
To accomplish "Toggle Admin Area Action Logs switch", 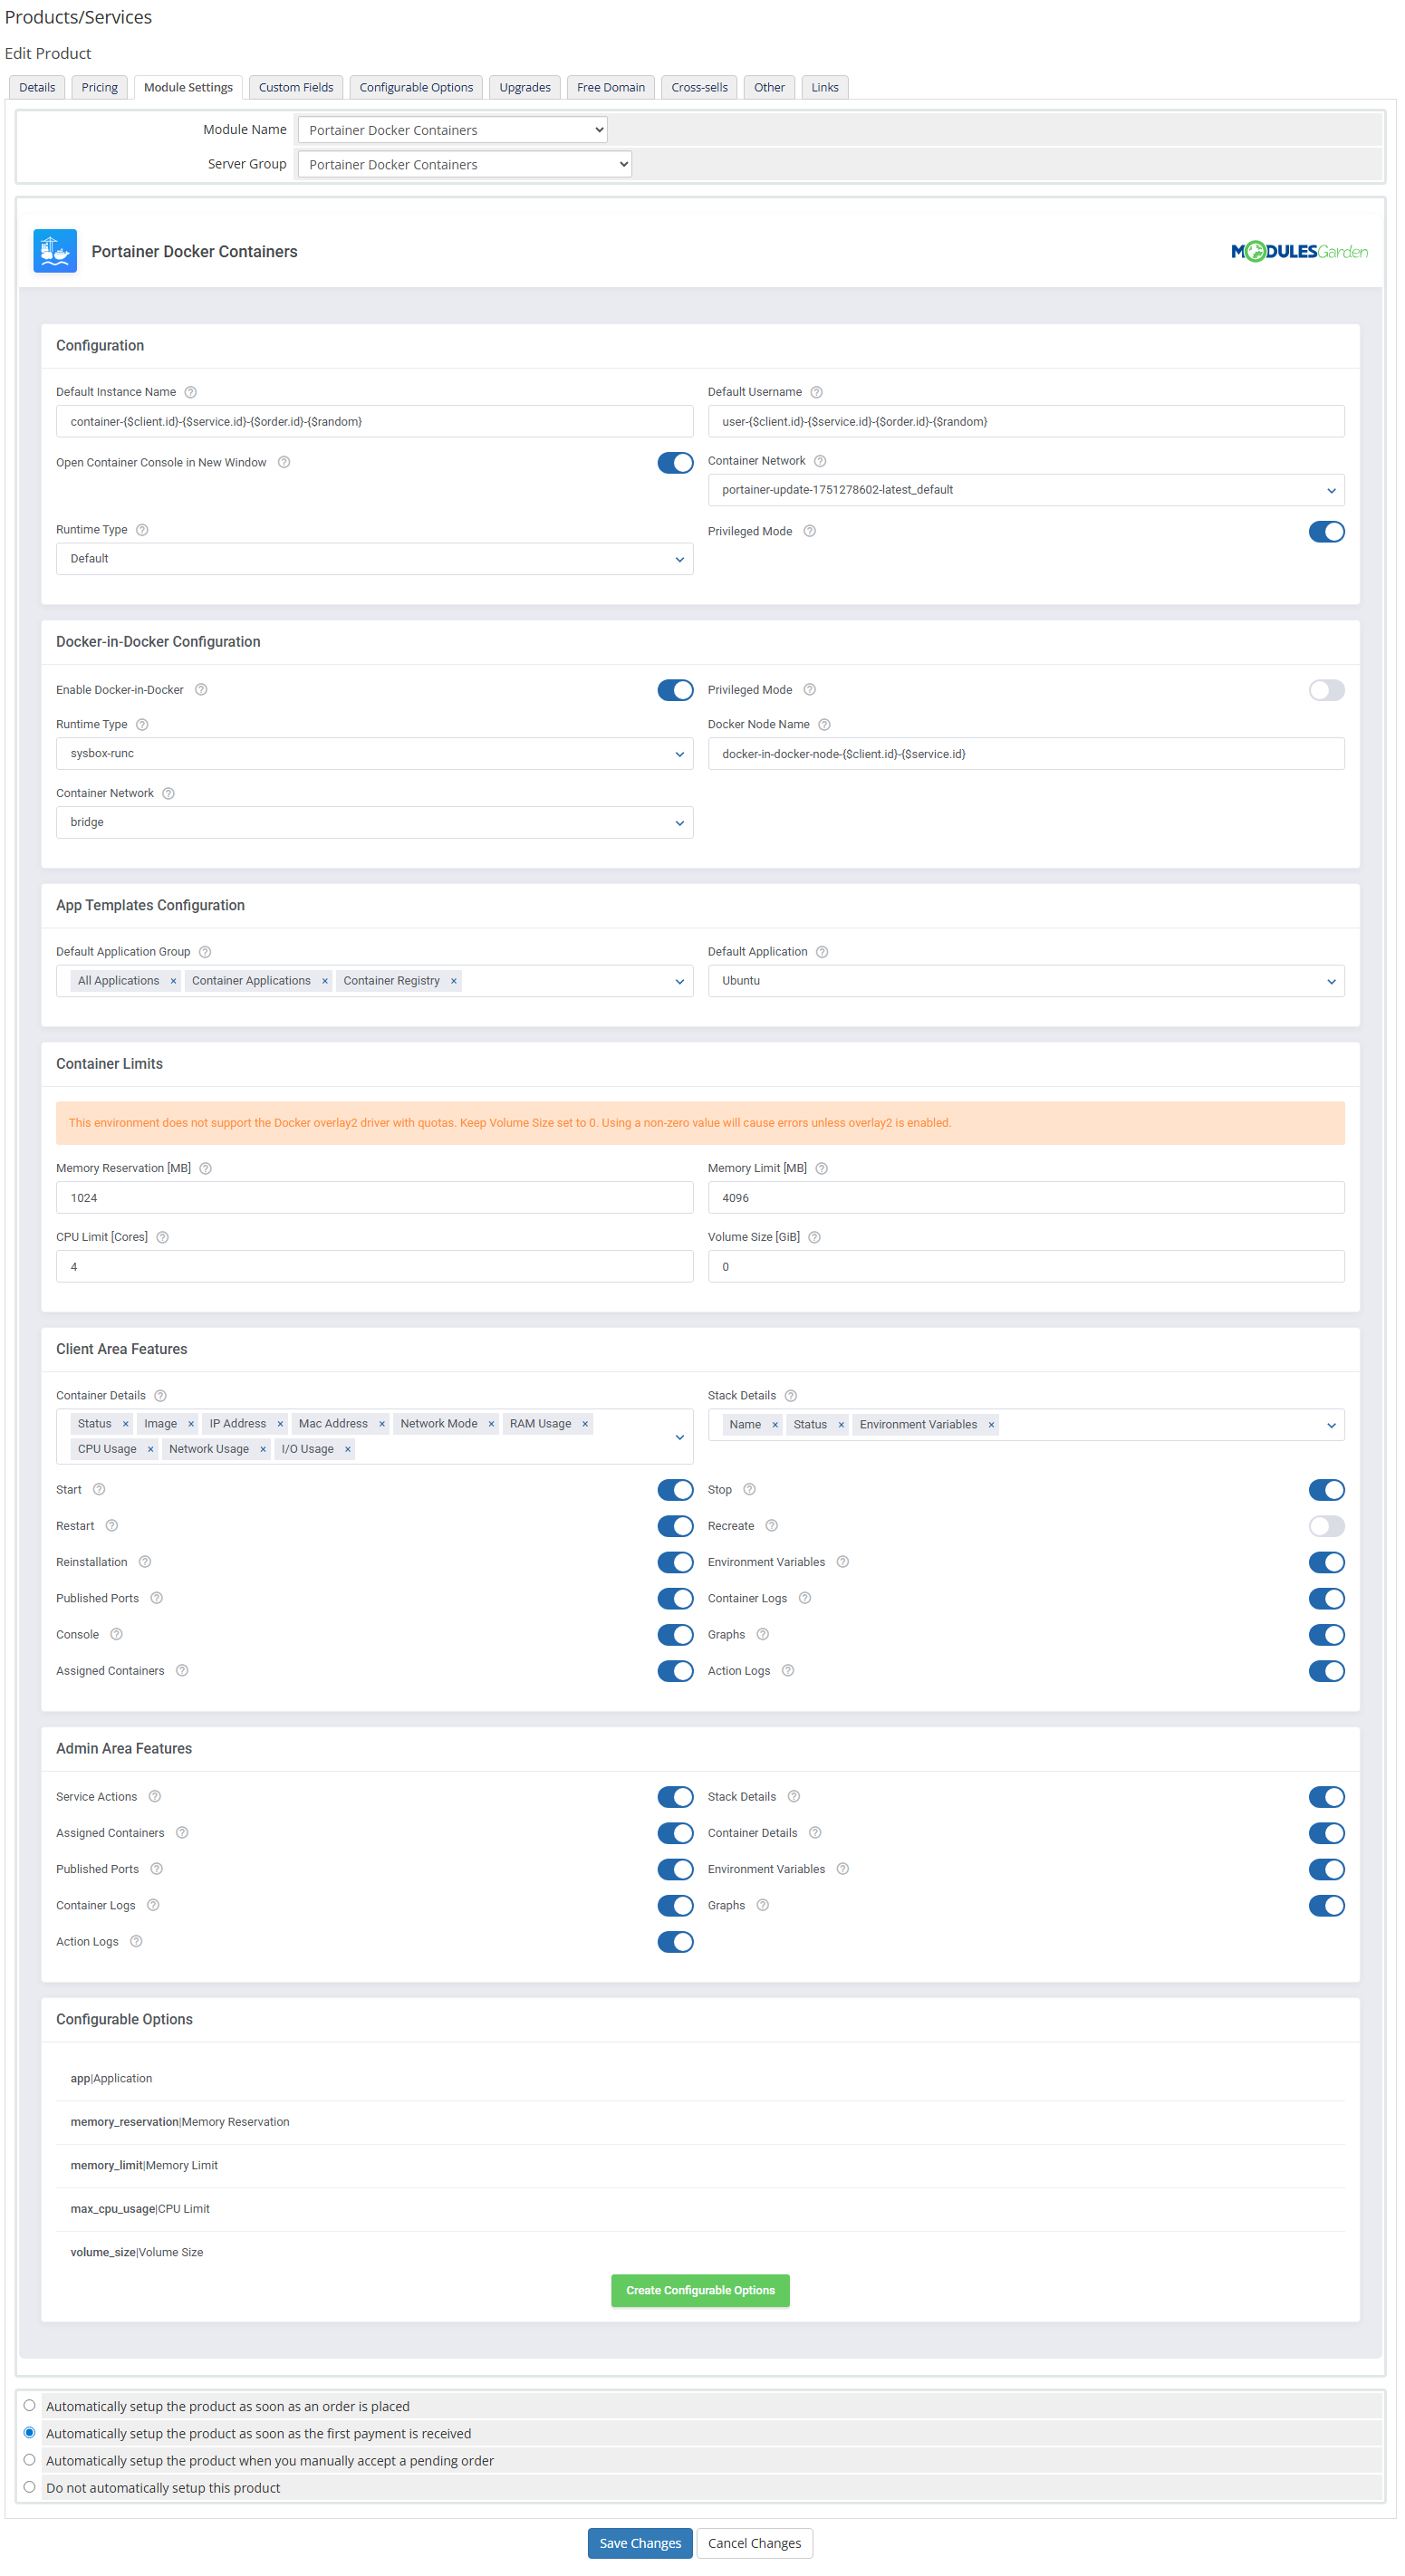I will pyautogui.click(x=675, y=1942).
